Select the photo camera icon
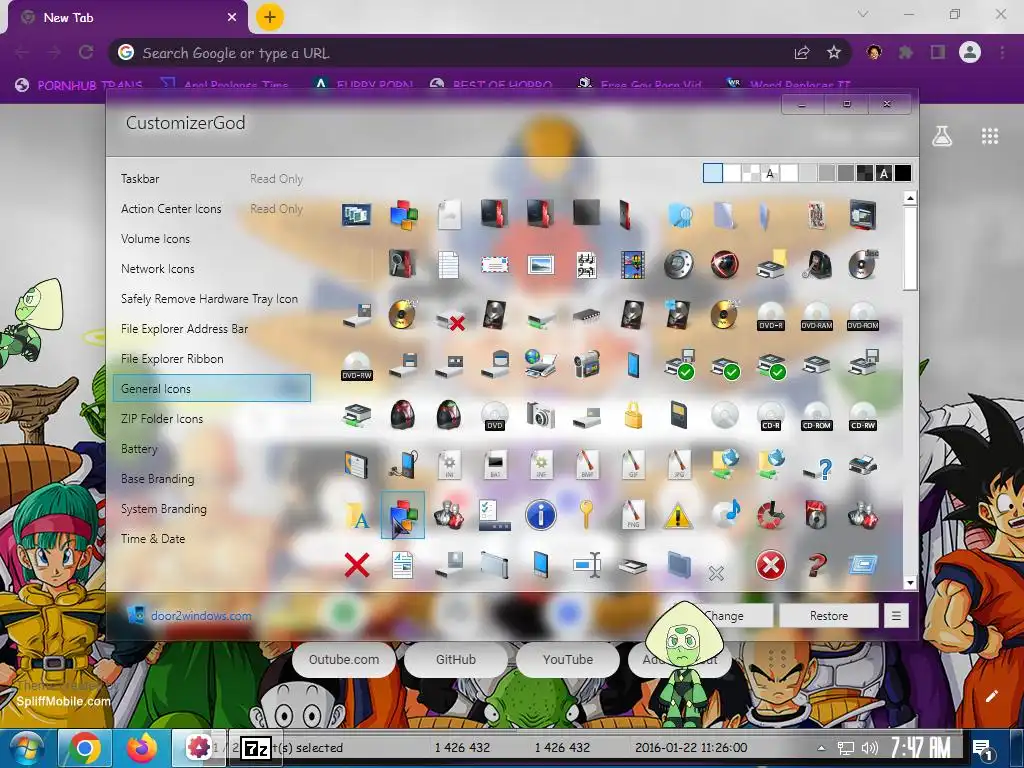 (541, 415)
